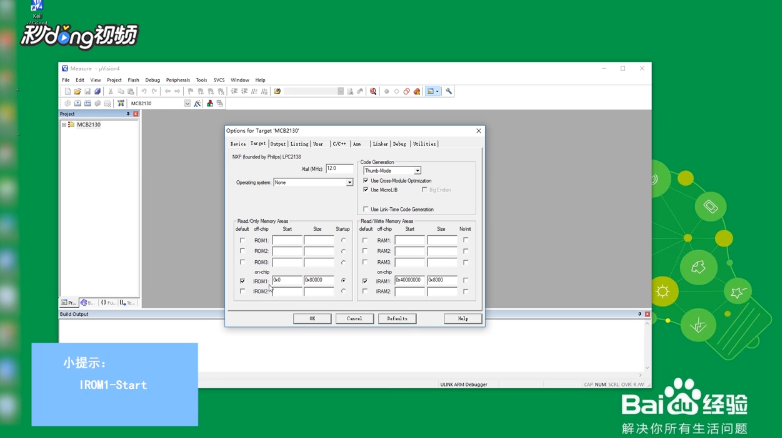Switch to the Linker tab
The image size is (782, 438).
[x=380, y=144]
